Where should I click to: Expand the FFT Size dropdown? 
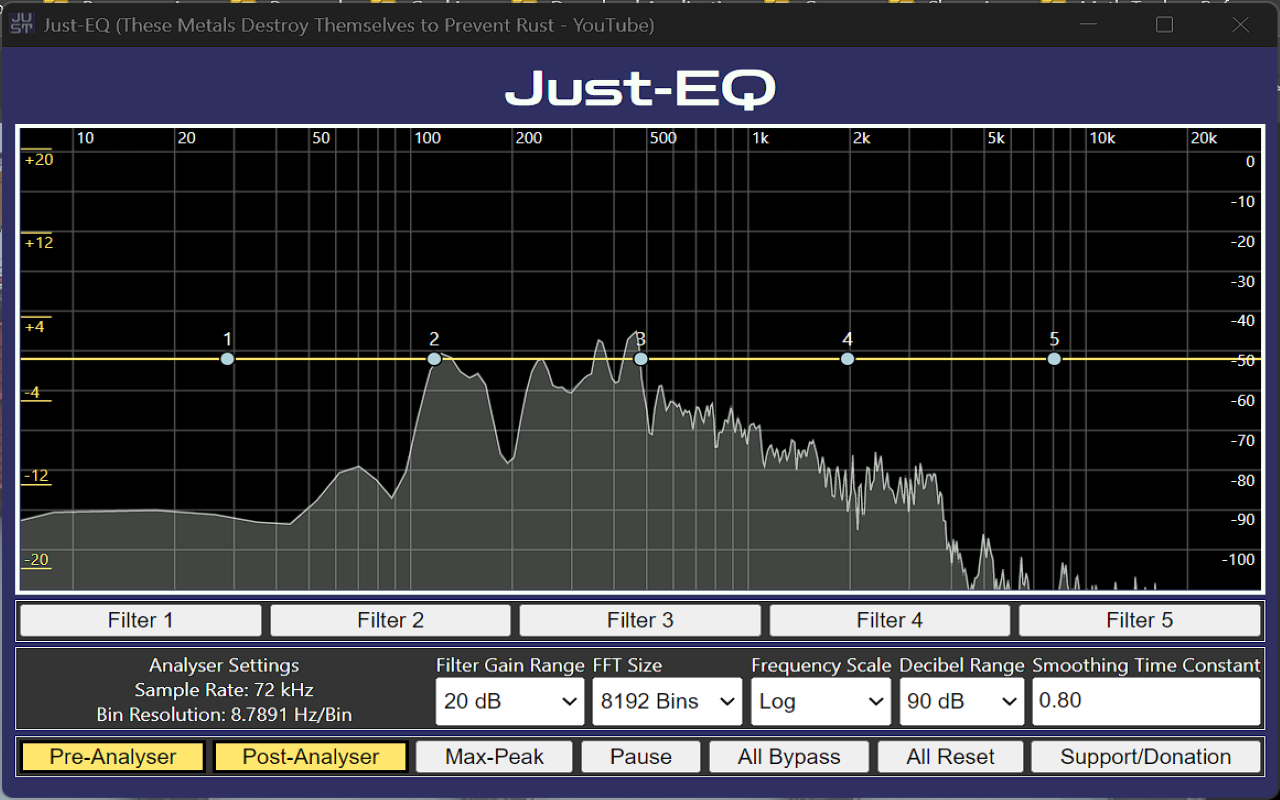coord(667,701)
